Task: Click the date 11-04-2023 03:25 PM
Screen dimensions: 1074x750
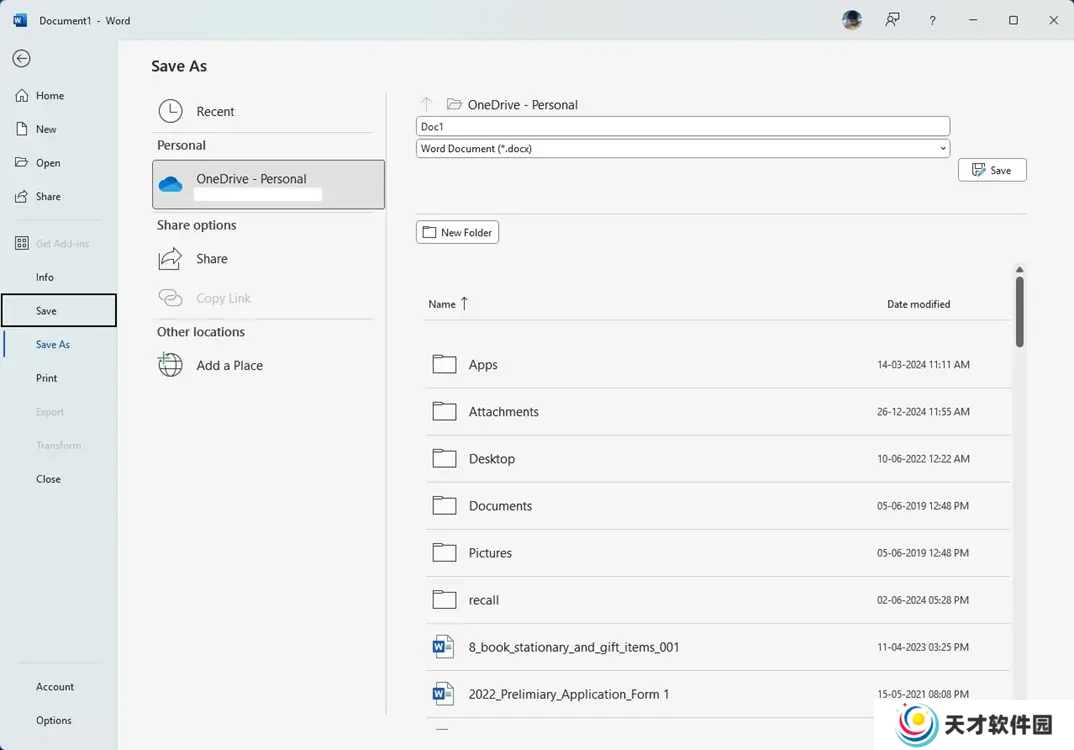Action: (x=923, y=647)
